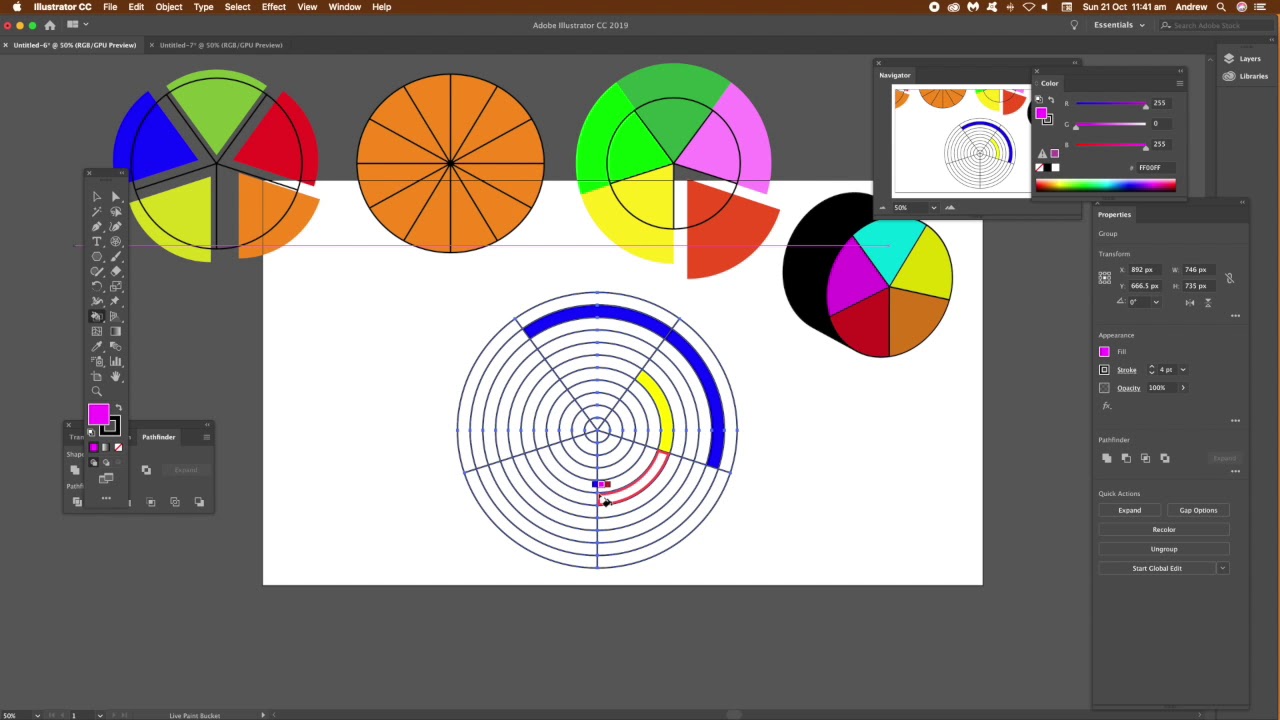This screenshot has height=720, width=1280.
Task: Select the Hand tool
Action: click(x=116, y=376)
